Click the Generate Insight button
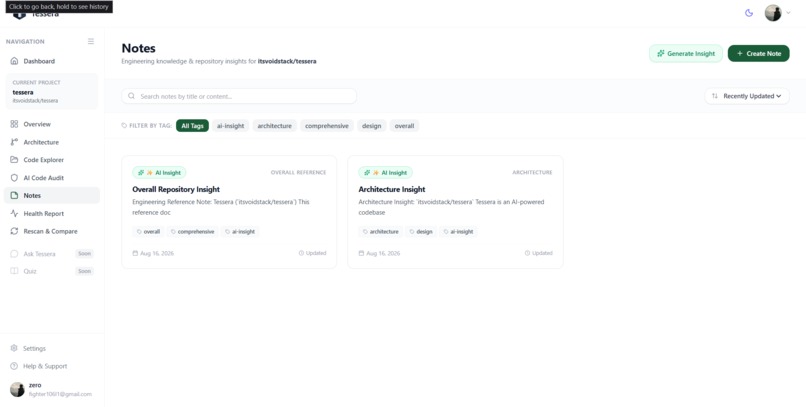 [686, 53]
